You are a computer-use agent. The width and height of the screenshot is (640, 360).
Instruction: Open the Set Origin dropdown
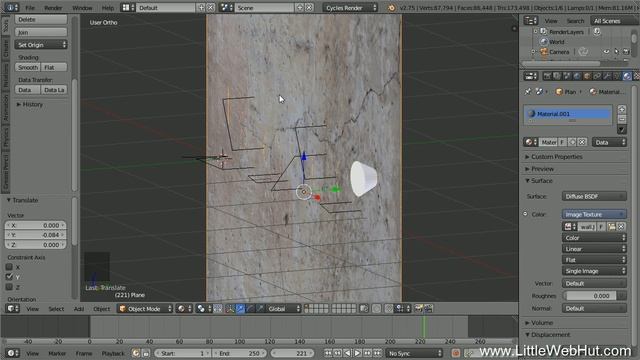pyautogui.click(x=41, y=45)
